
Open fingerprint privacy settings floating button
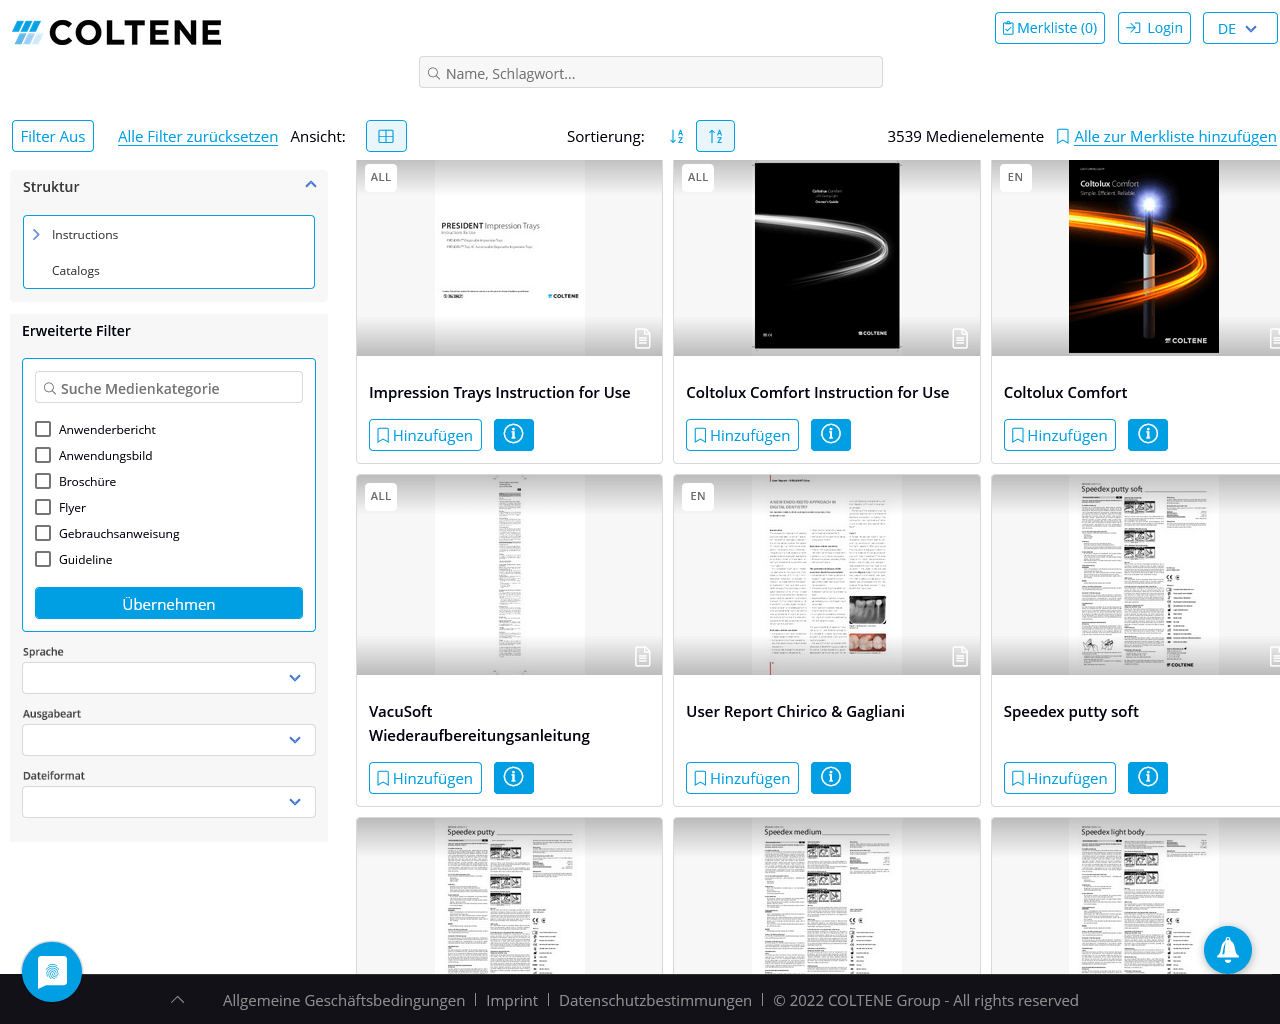(52, 972)
